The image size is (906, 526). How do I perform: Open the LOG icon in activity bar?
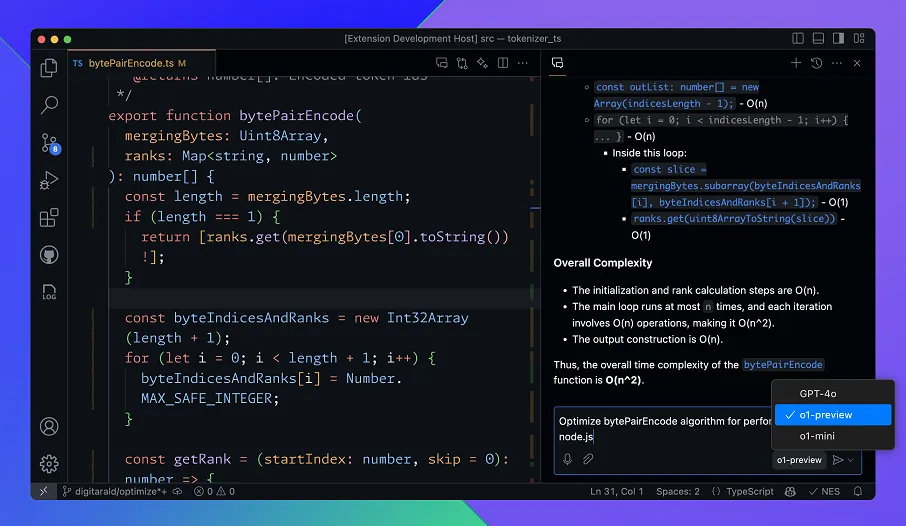(x=49, y=291)
